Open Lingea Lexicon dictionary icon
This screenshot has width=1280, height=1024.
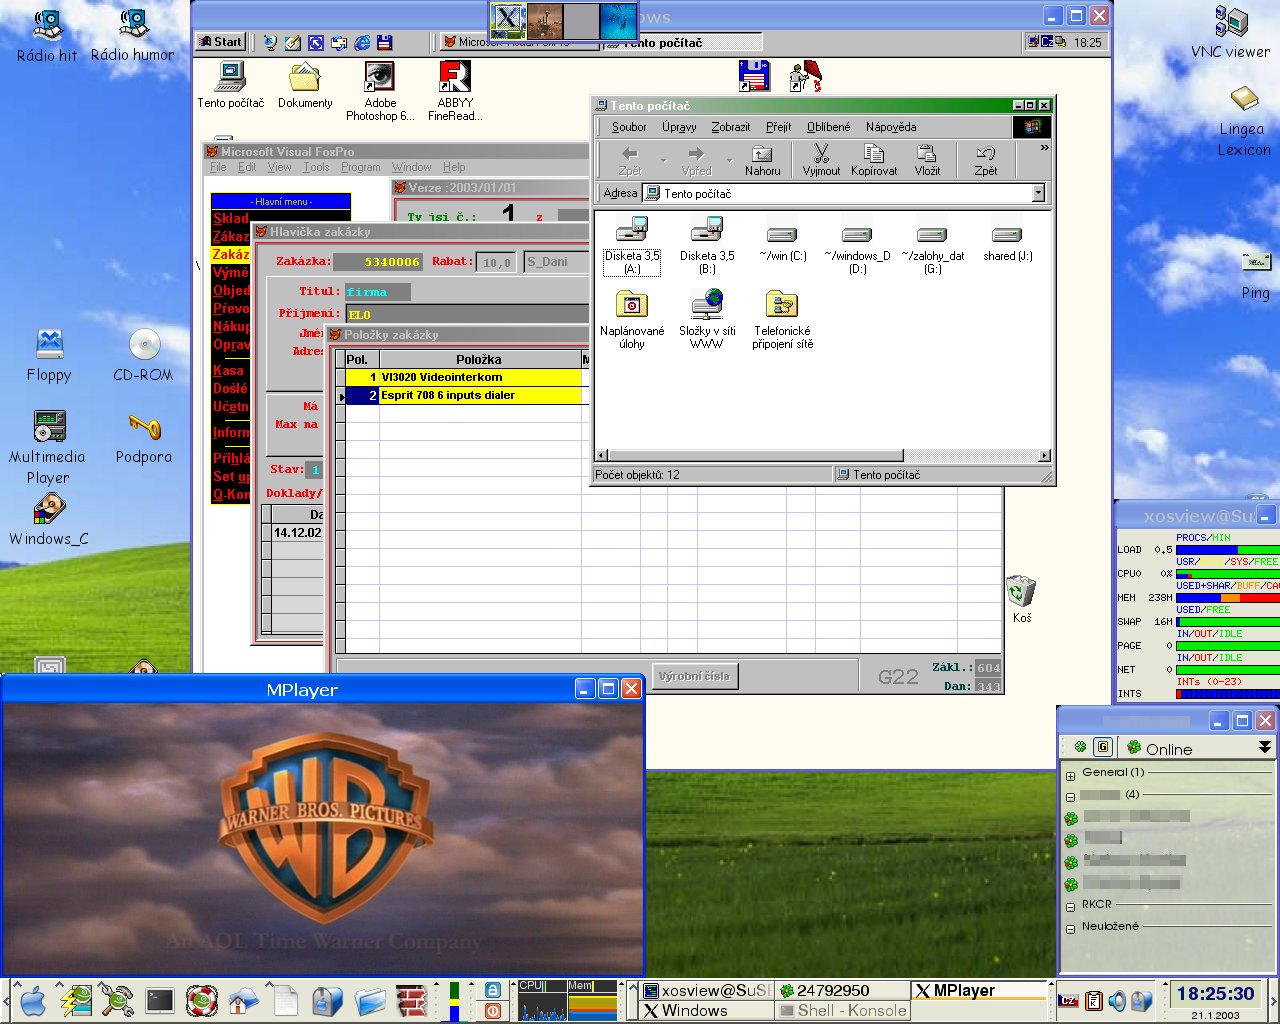[1243, 120]
